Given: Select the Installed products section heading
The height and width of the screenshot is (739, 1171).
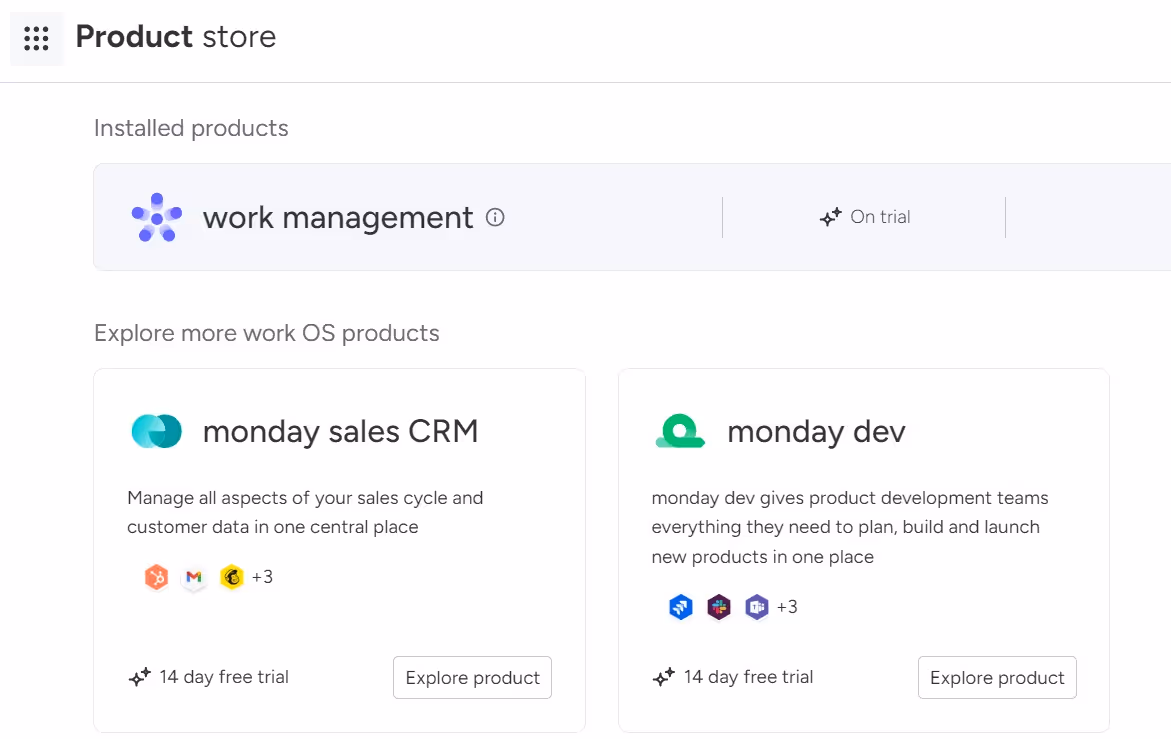Looking at the screenshot, I should click(190, 128).
